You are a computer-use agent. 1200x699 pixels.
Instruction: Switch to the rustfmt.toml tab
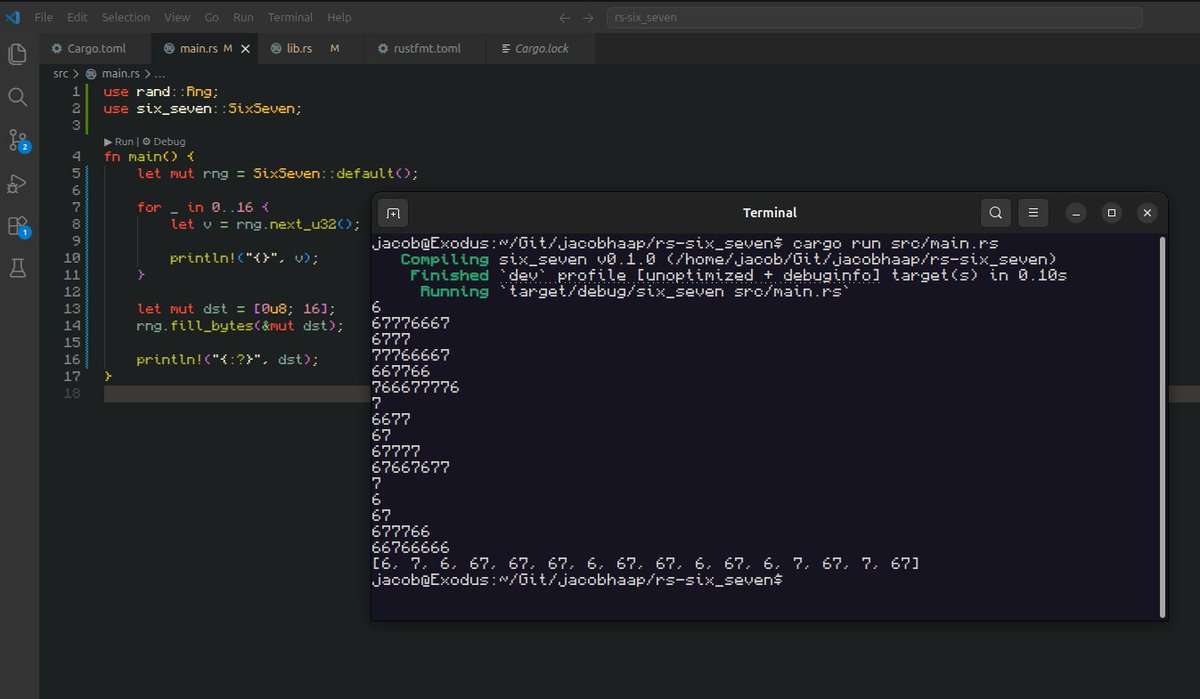pos(424,48)
